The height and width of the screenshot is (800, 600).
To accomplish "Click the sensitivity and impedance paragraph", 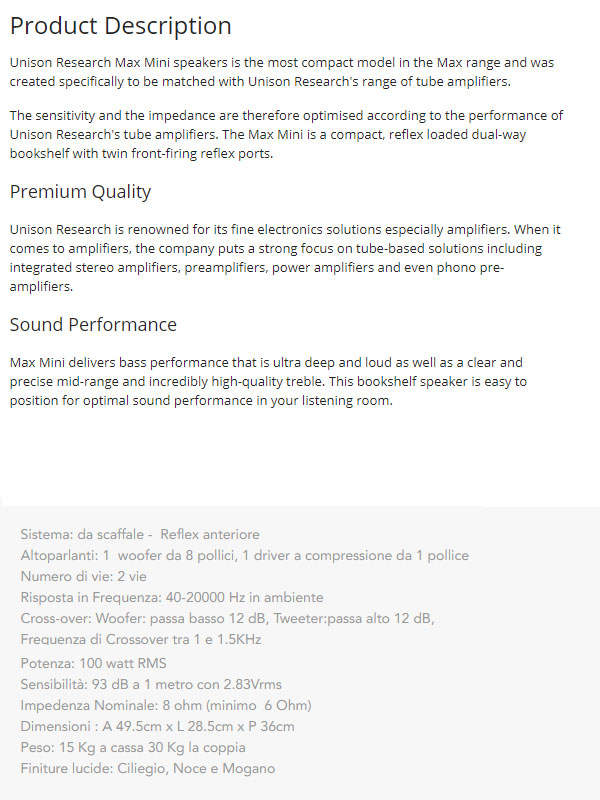I will click(286, 134).
